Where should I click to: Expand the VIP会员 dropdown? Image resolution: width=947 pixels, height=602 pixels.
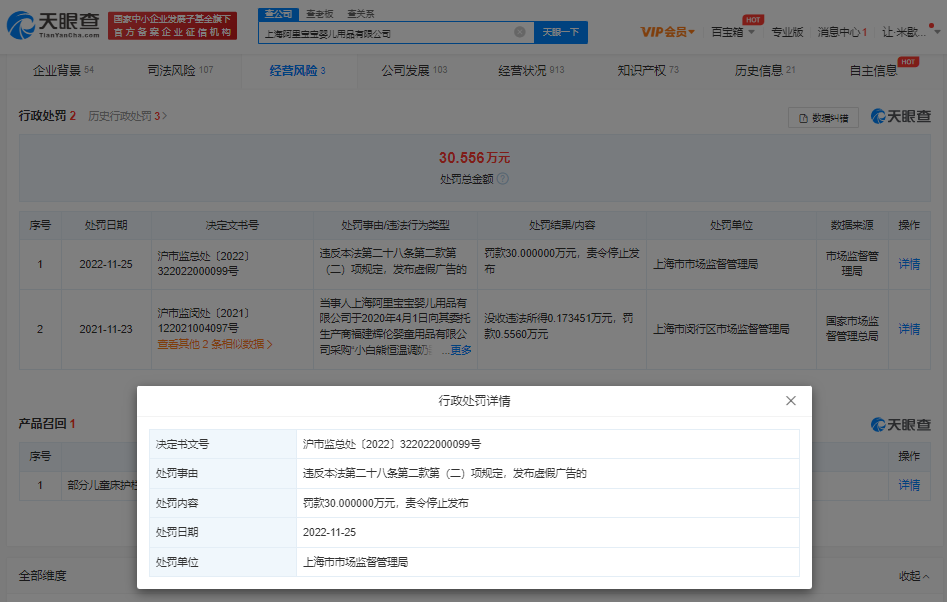click(x=667, y=32)
